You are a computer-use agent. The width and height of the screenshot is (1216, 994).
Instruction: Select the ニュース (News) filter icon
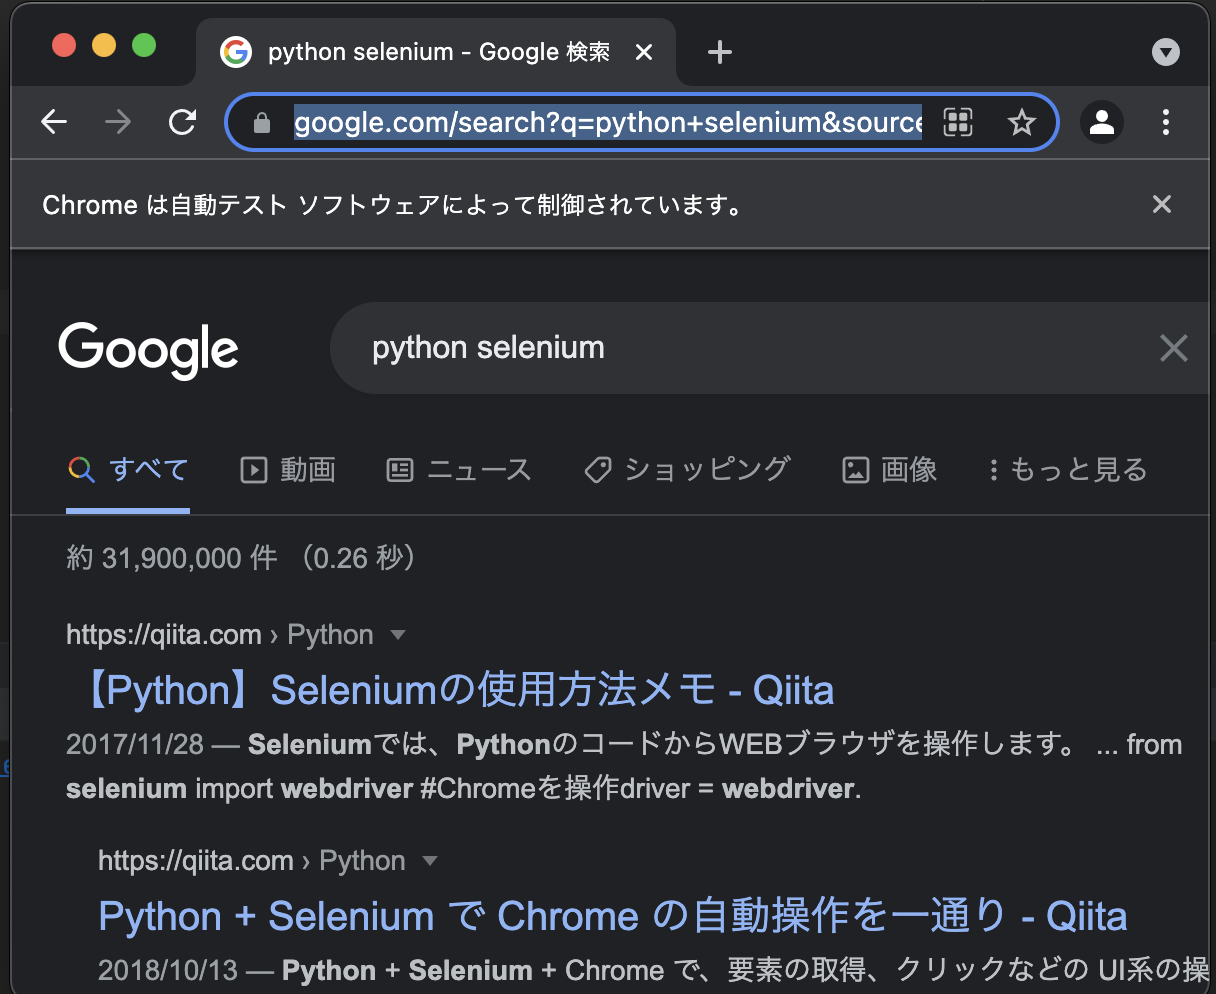point(399,469)
